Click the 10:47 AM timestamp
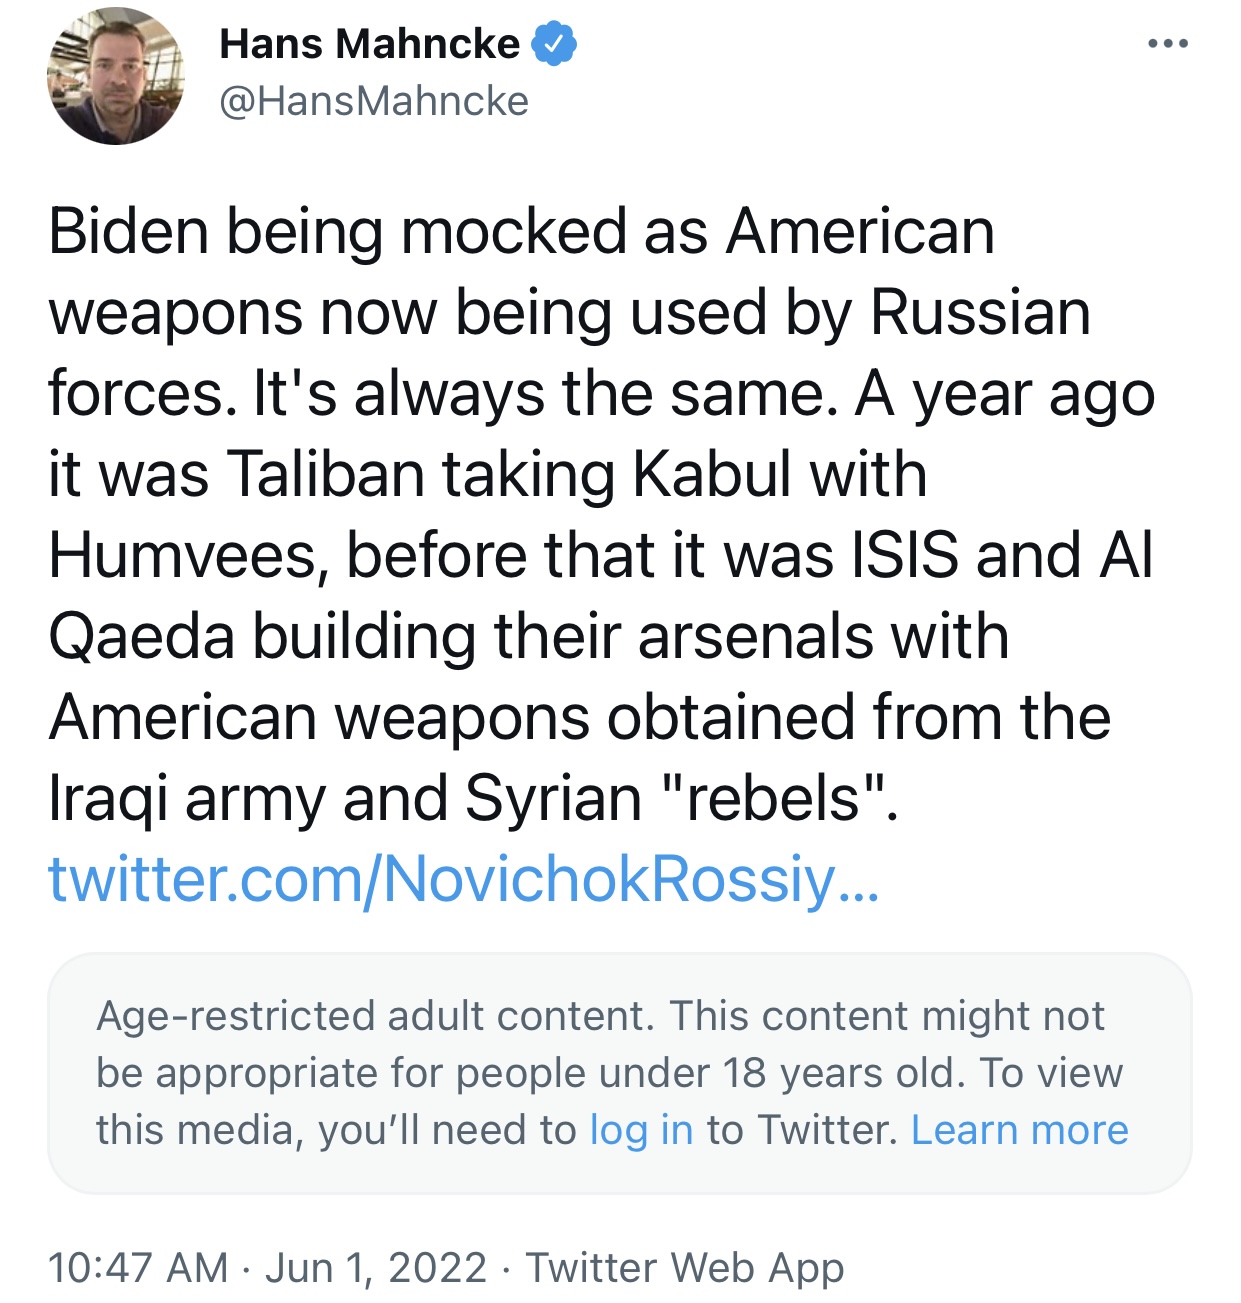1241x1303 pixels. 138,1268
